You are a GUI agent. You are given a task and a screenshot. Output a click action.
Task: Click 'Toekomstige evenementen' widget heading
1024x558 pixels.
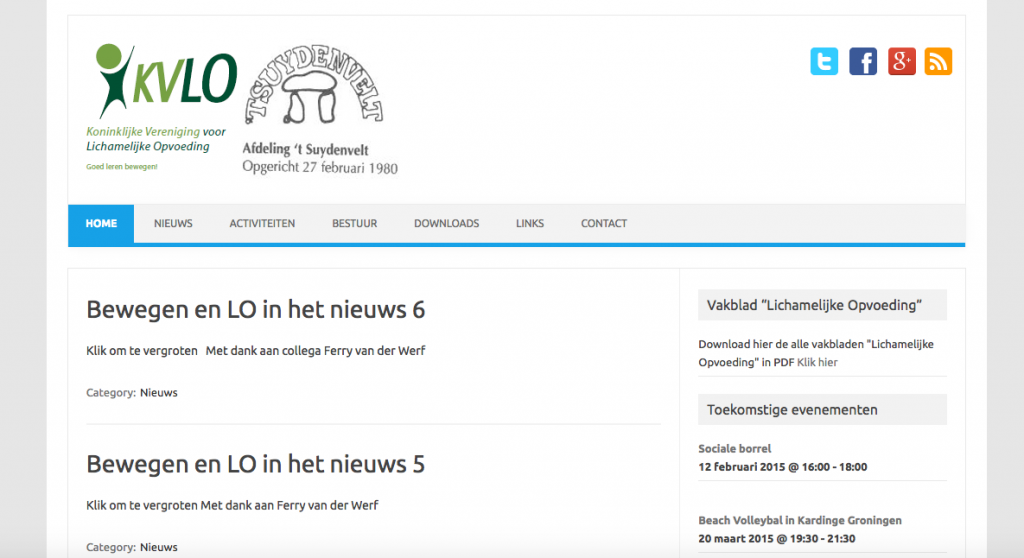822,410
